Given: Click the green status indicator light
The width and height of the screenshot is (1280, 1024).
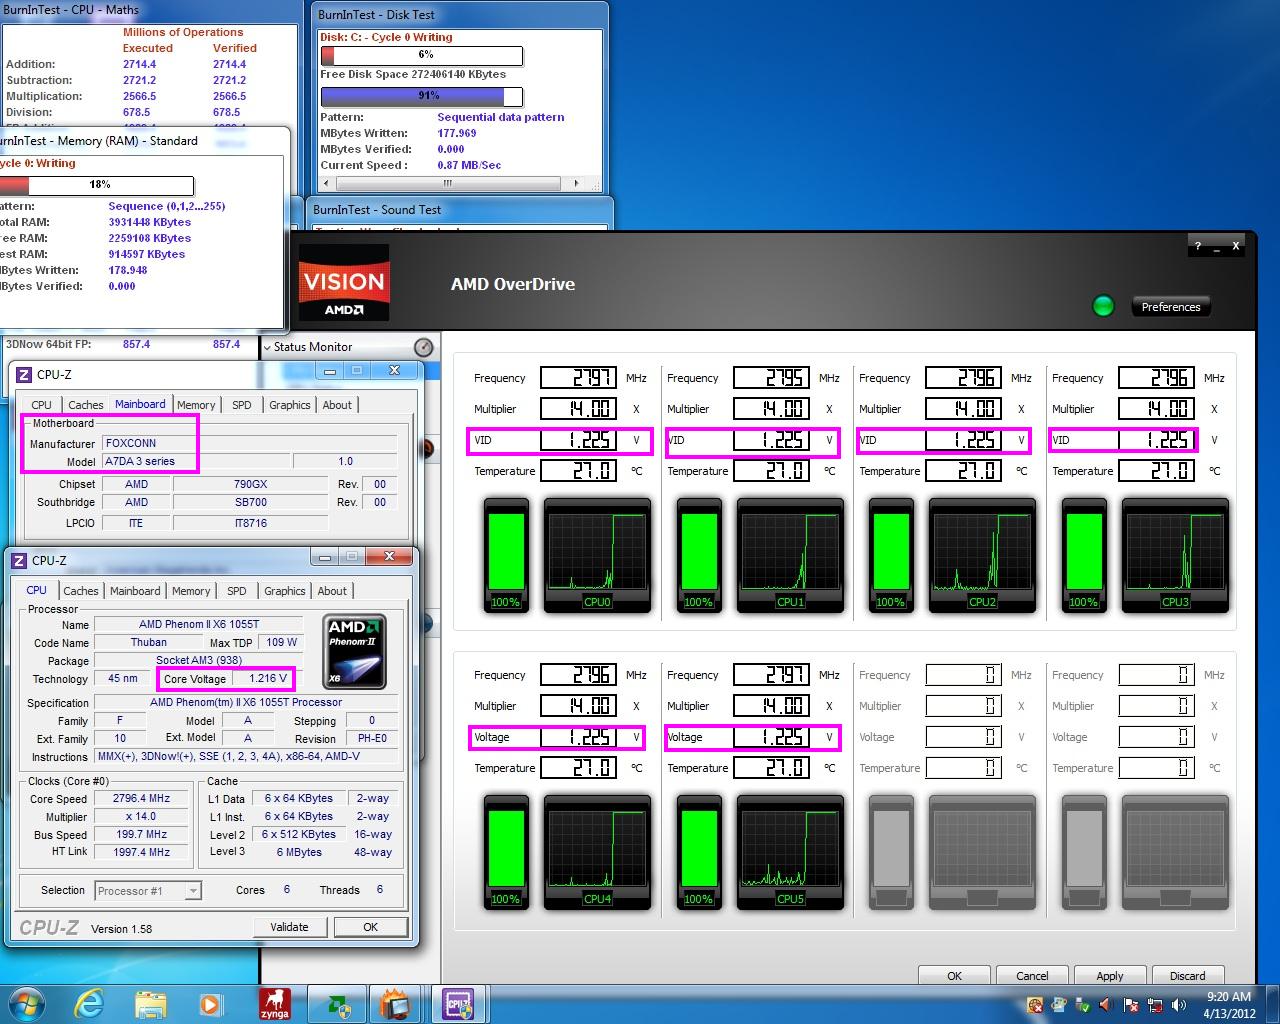Looking at the screenshot, I should click(1103, 306).
